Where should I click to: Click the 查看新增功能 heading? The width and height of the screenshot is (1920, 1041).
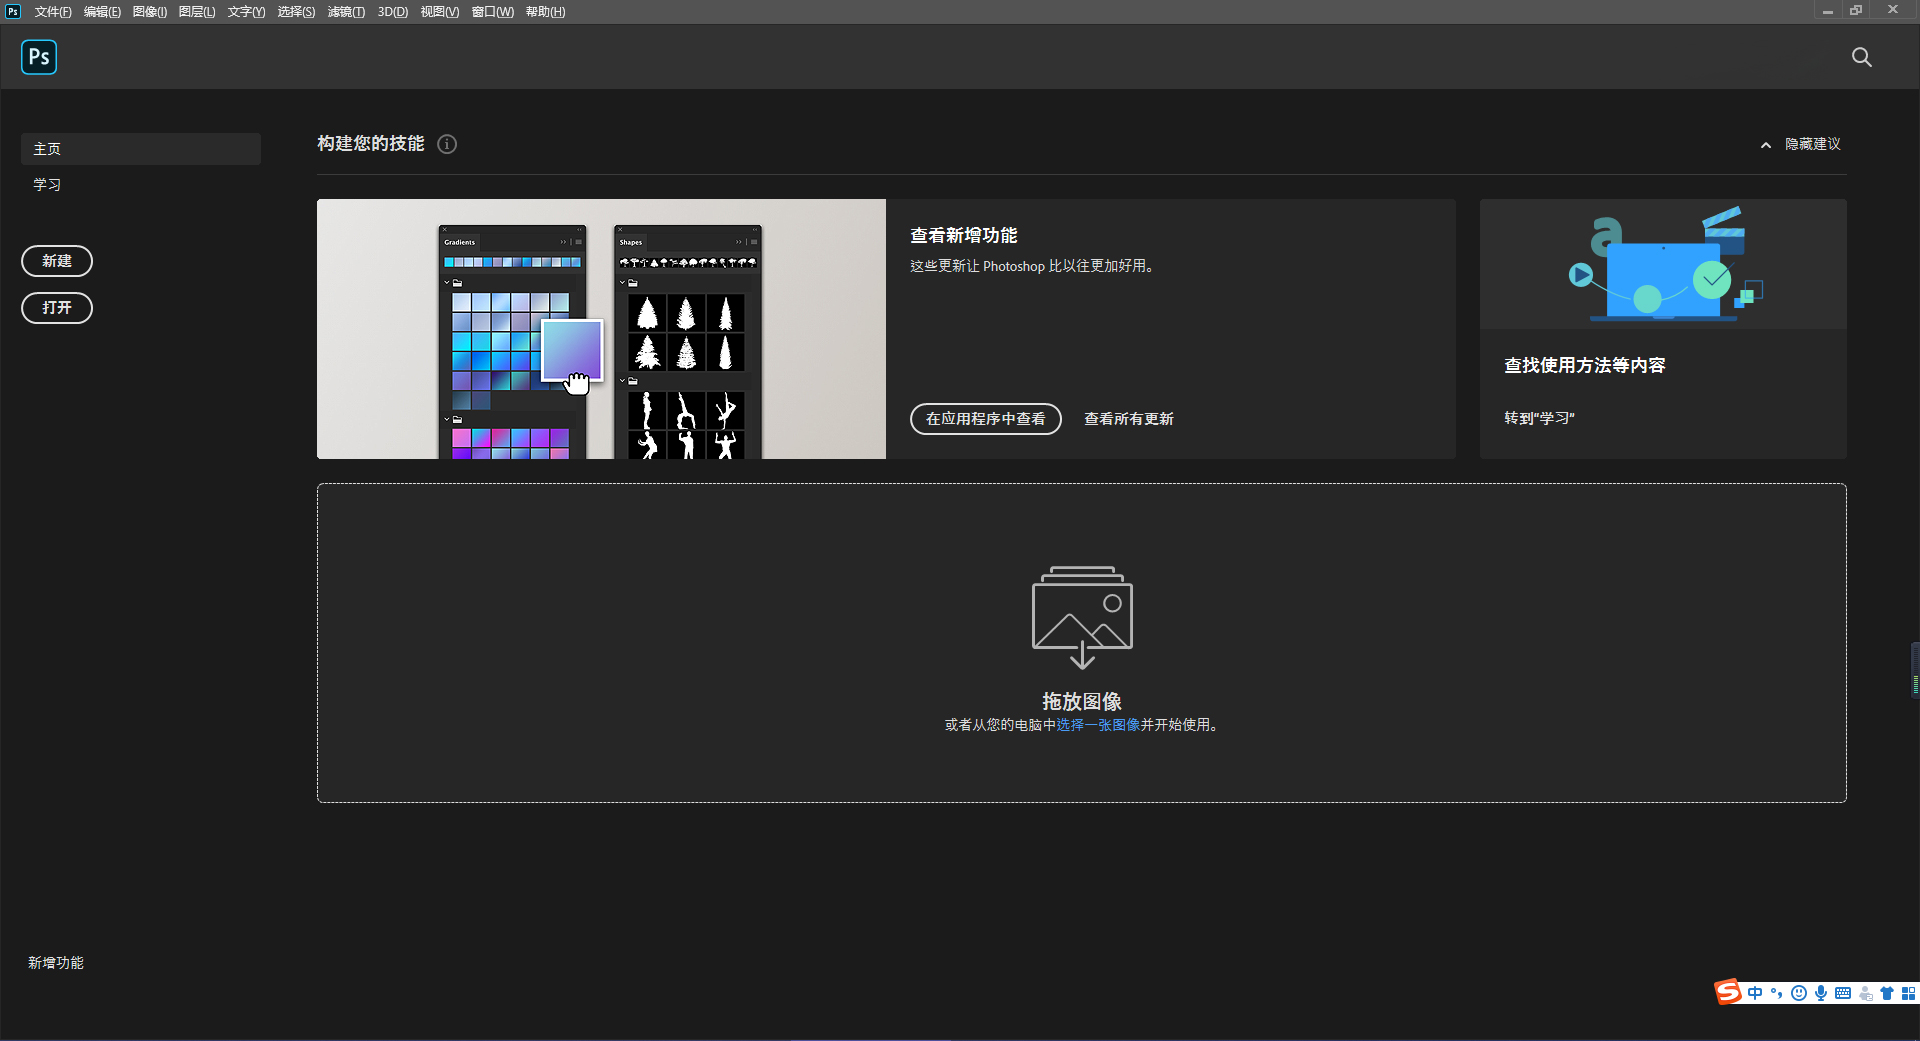pos(964,236)
